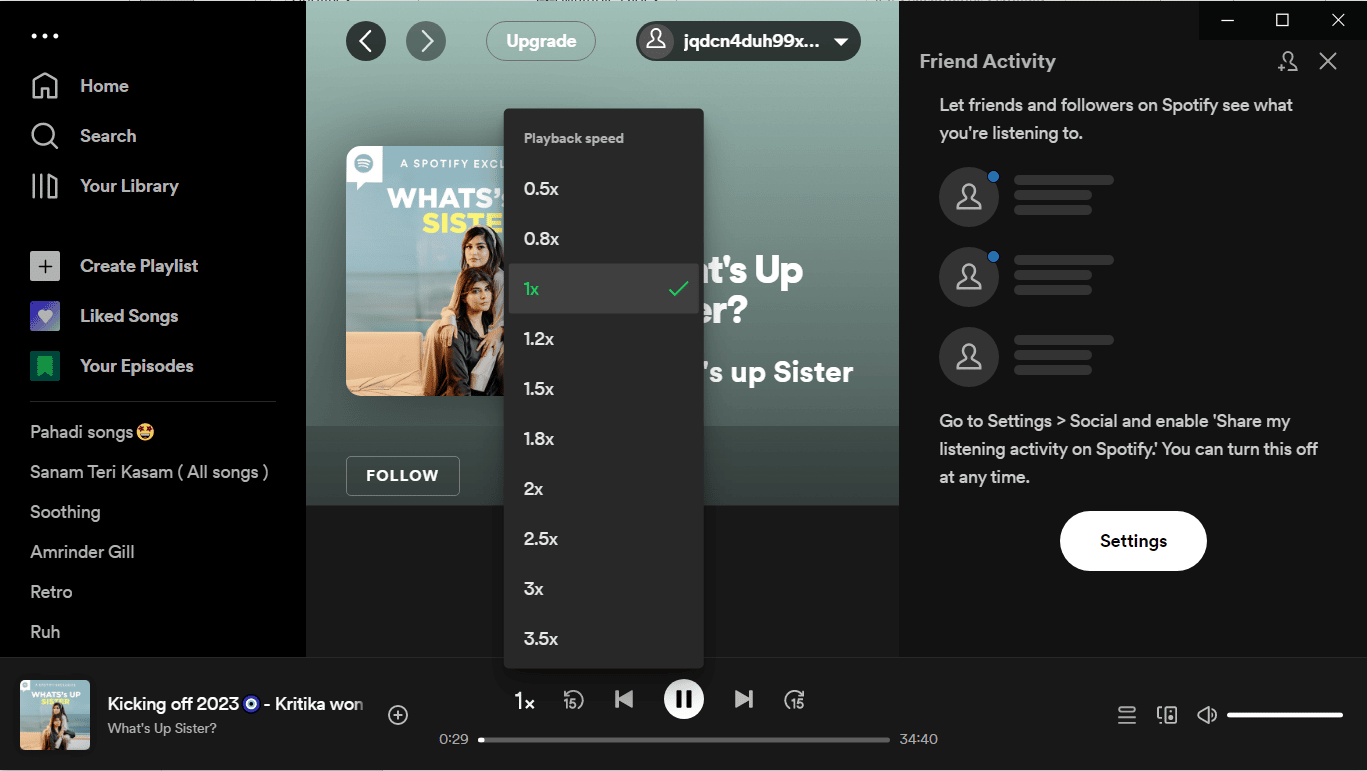Select 3x playback speed
1367x771 pixels.
[x=604, y=589]
